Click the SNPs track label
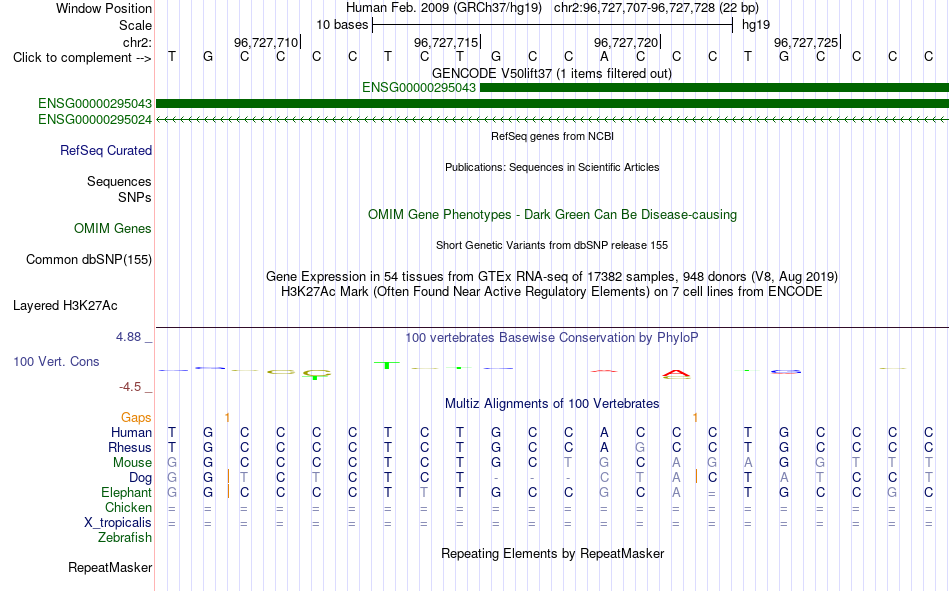This screenshot has height=591, width=950. (135, 198)
